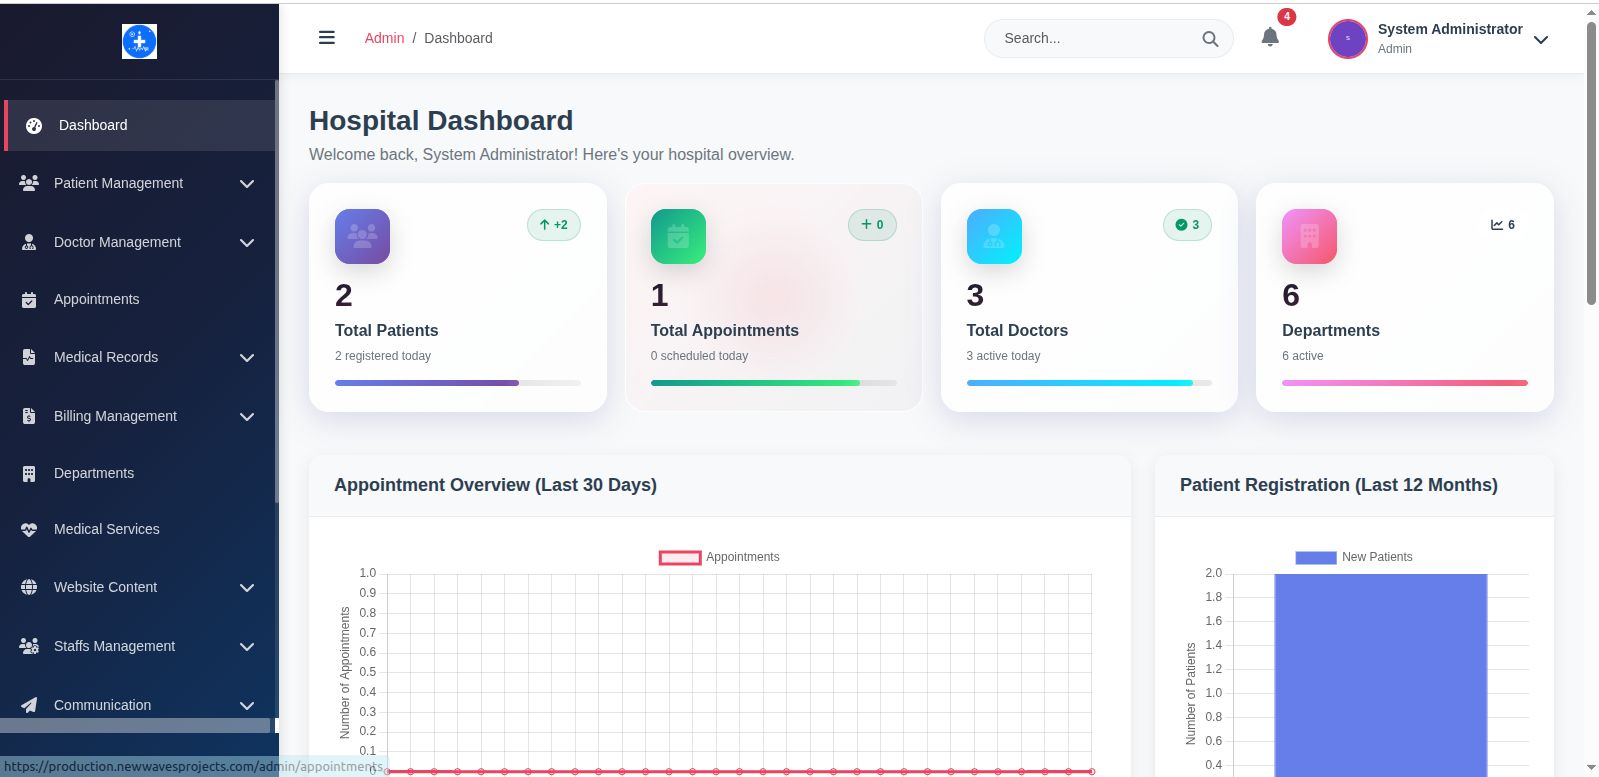Click the purple Total Patients icon
The image size is (1599, 777).
point(362,236)
